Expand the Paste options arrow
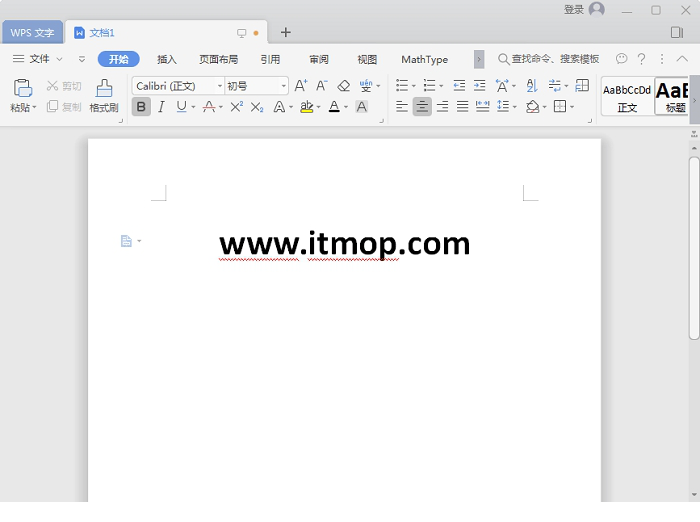This screenshot has height=522, width=700. pos(34,108)
